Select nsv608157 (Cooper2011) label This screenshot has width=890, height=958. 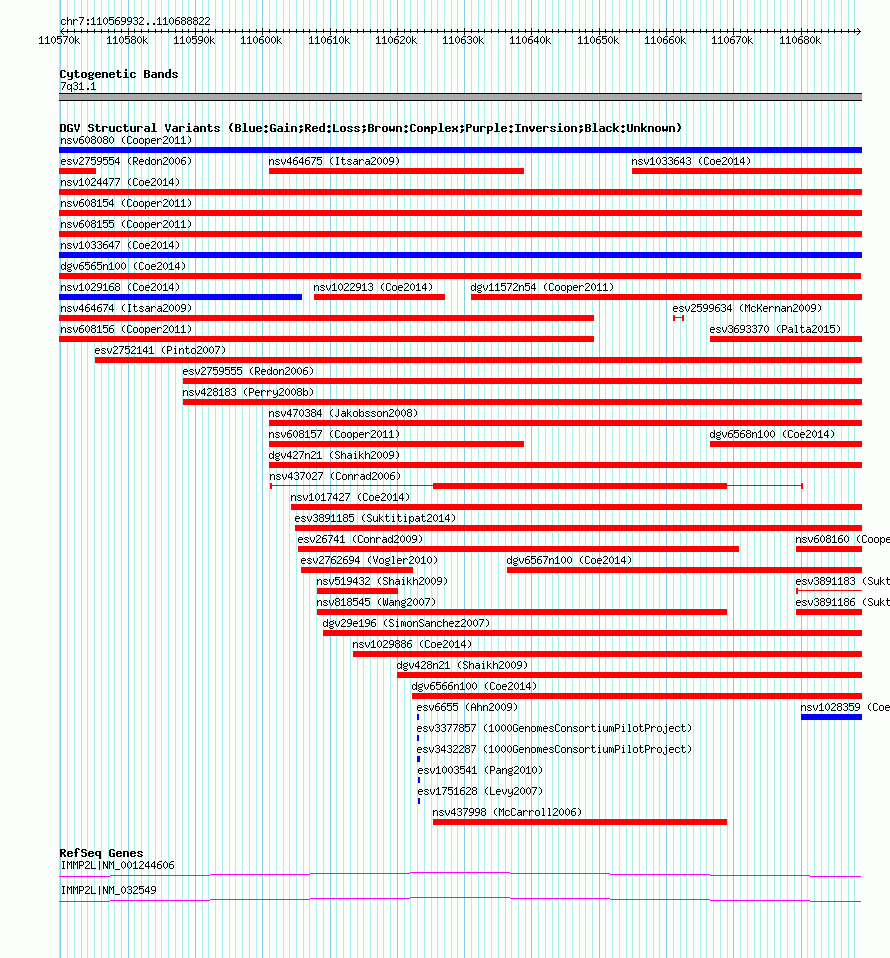point(334,434)
